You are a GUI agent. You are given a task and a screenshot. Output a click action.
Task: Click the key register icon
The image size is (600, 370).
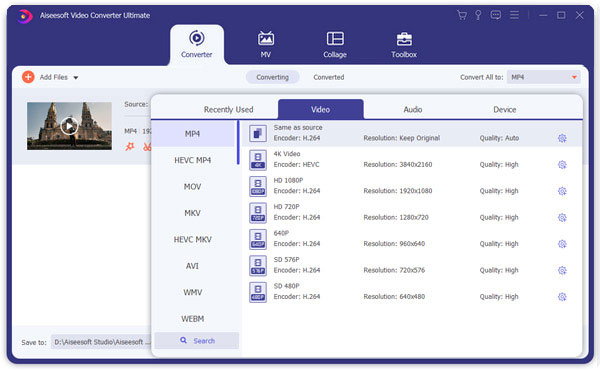tap(478, 15)
